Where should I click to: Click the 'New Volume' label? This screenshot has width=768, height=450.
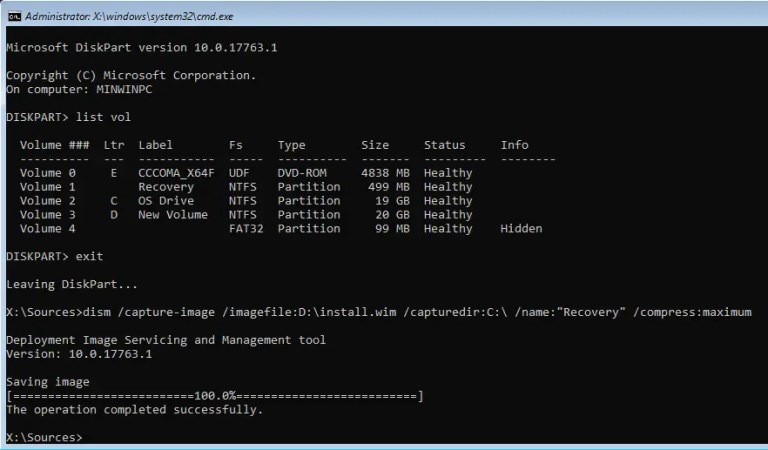click(x=173, y=215)
